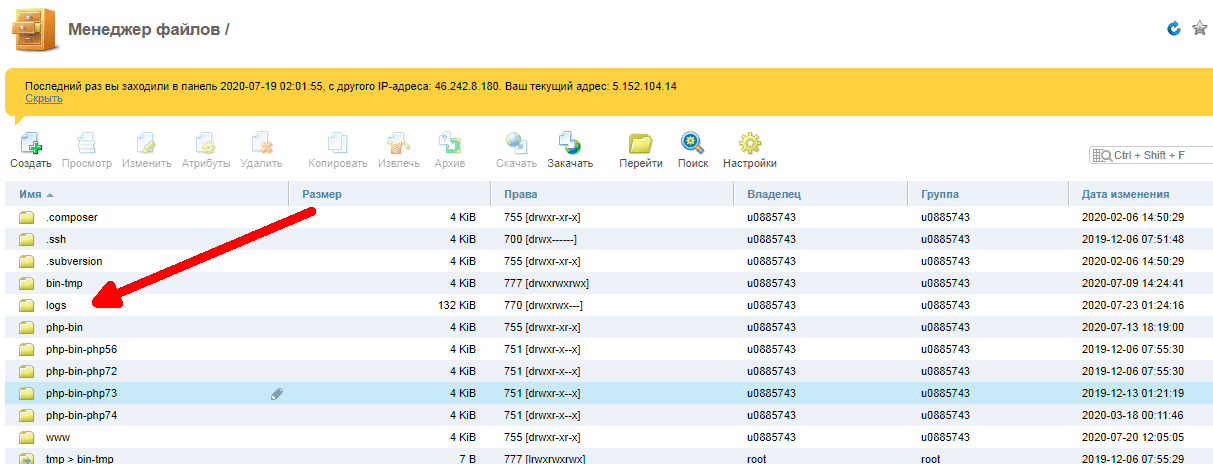Select the bin-tmp folder name
This screenshot has width=1213, height=464.
64,283
